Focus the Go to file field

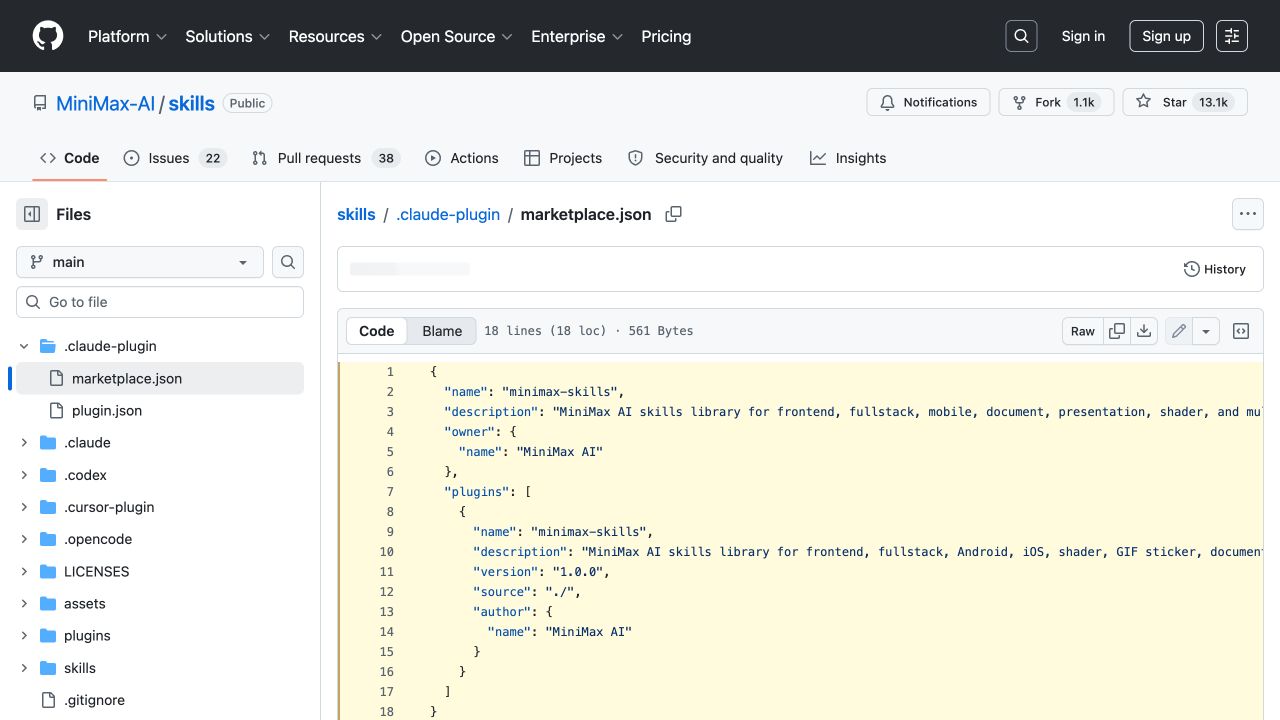160,302
